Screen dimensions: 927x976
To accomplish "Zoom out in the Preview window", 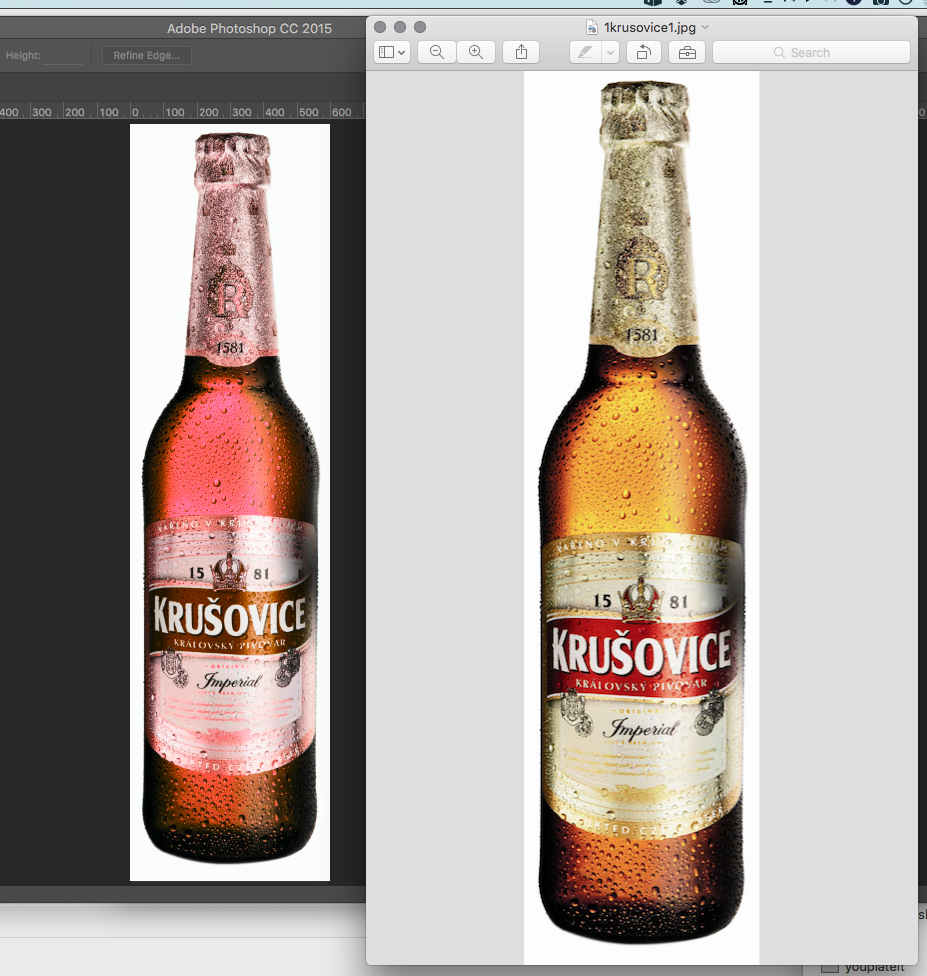I will (x=437, y=52).
